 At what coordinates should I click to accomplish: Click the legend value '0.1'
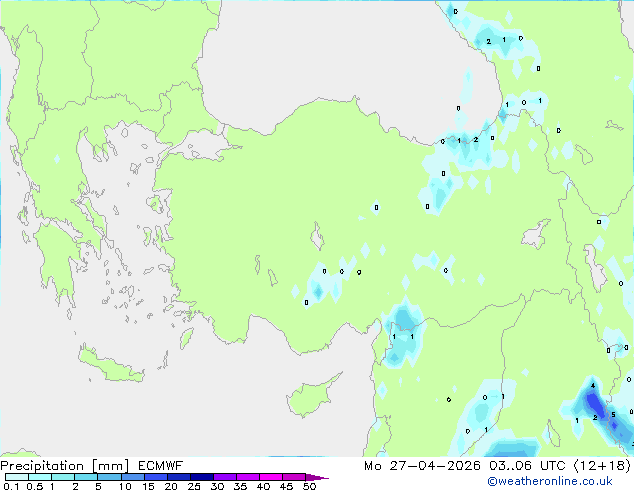tap(11, 486)
